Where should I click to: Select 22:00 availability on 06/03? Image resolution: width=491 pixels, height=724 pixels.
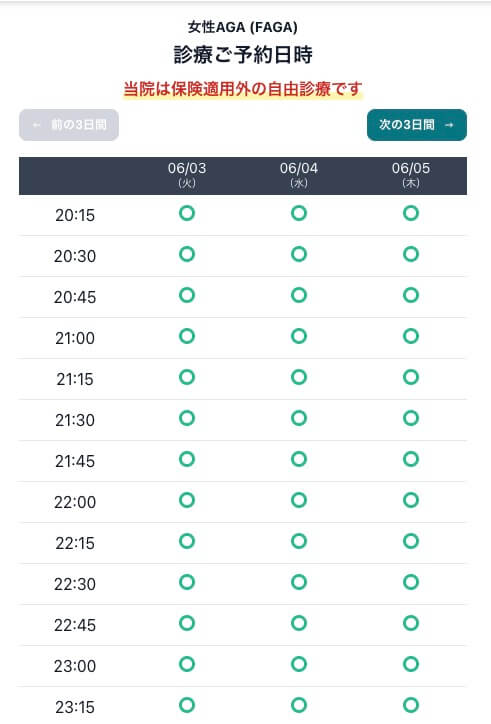pyautogui.click(x=187, y=500)
